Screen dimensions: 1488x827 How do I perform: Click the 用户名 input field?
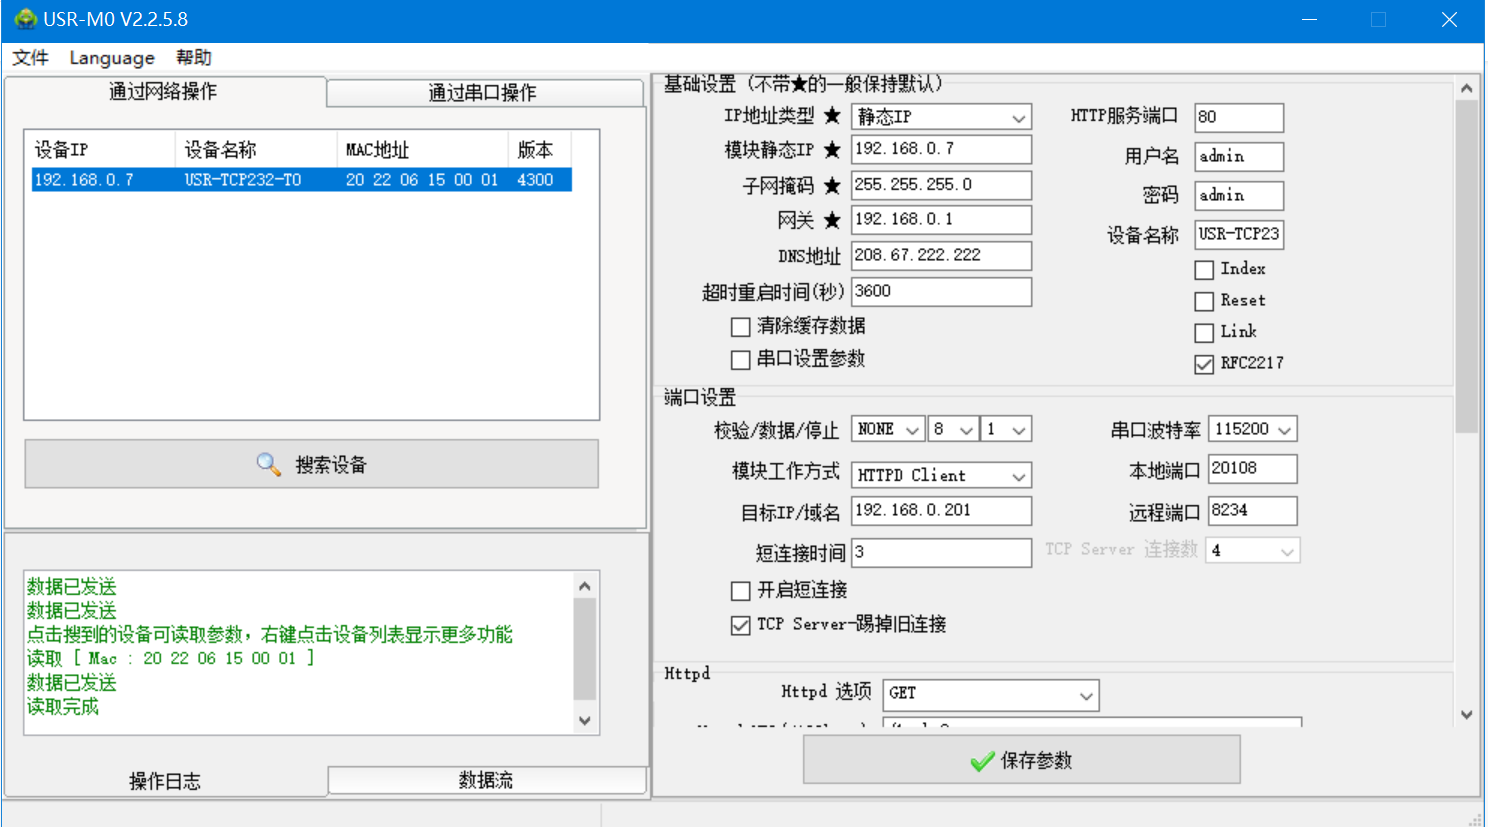click(1239, 156)
